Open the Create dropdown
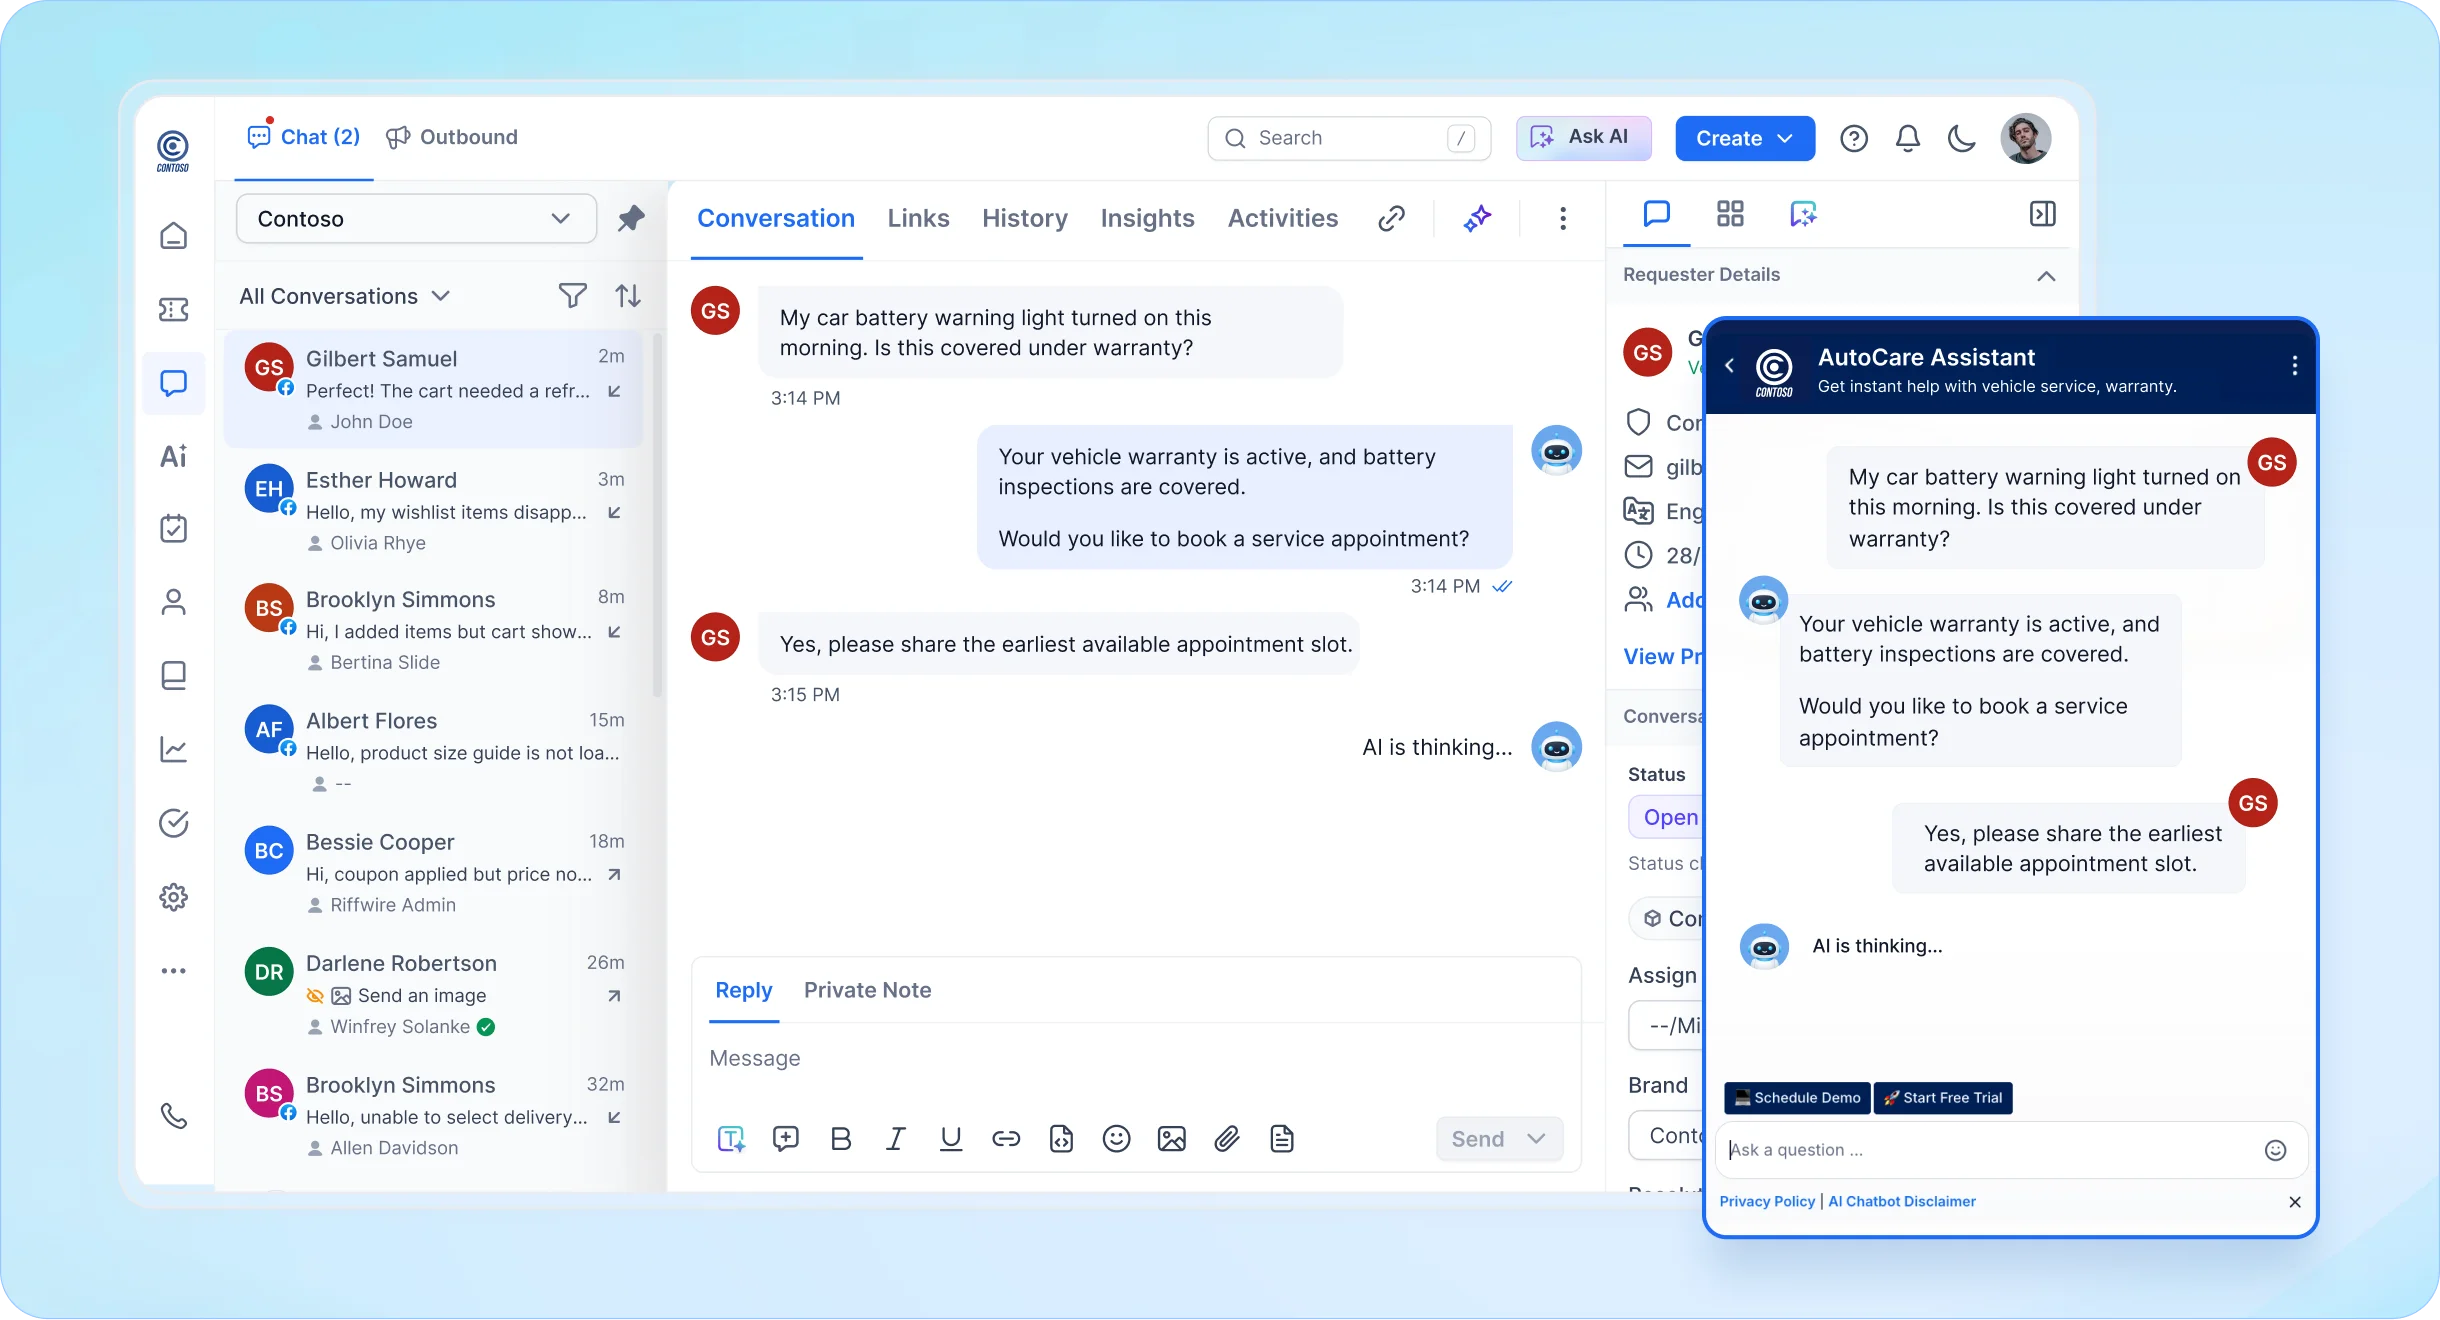2440x1320 pixels. pyautogui.click(x=1745, y=138)
